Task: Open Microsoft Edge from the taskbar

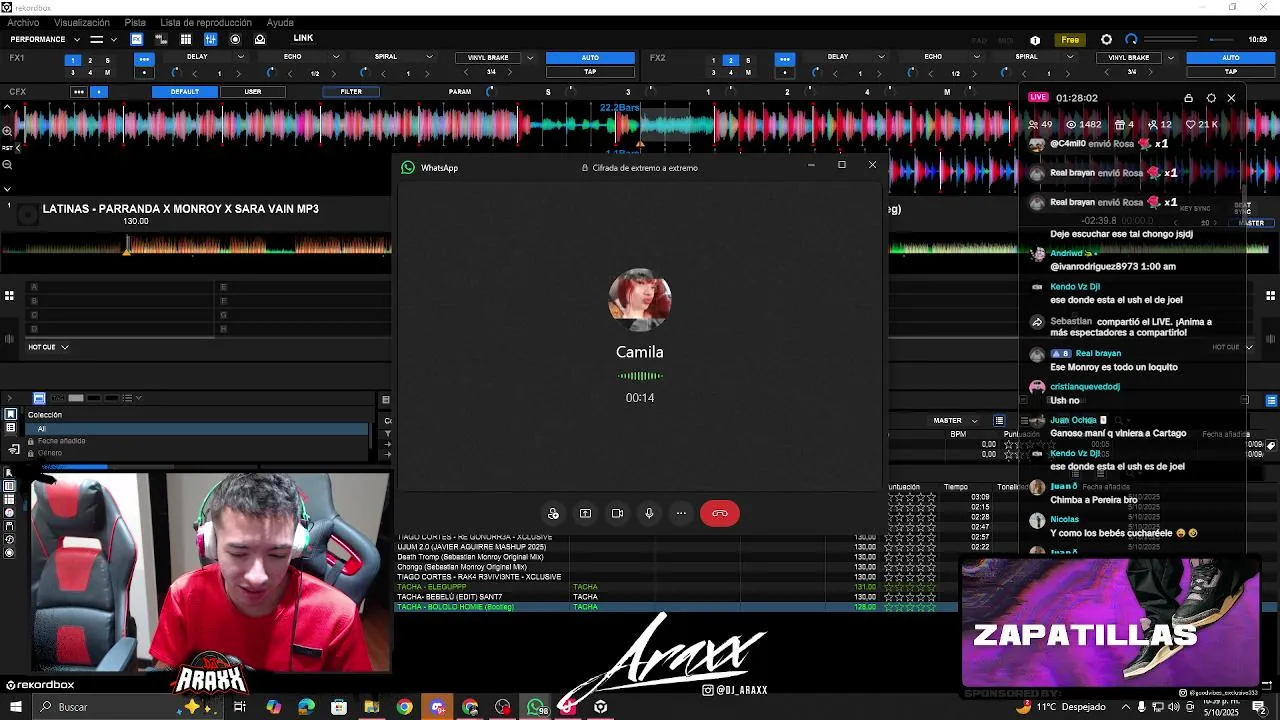Action: (x=306, y=707)
